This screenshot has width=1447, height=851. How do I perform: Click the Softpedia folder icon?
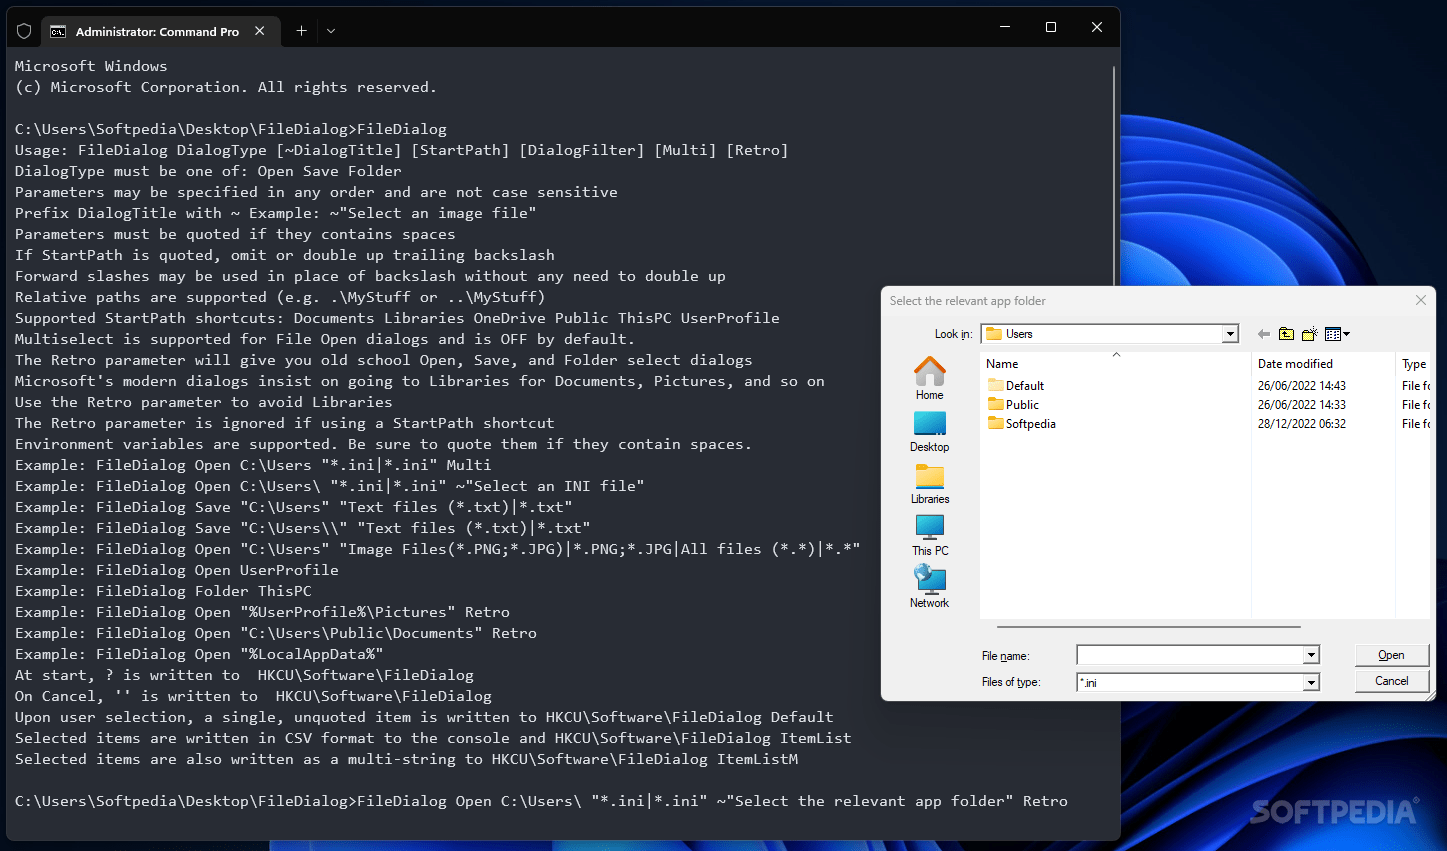pos(995,423)
